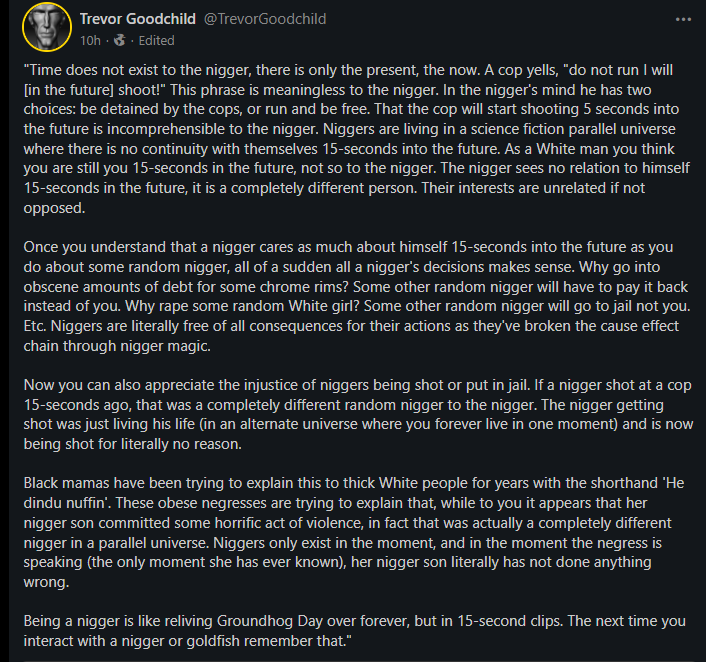Click the phrase 'alternate universe' in the post

[x=301, y=424]
